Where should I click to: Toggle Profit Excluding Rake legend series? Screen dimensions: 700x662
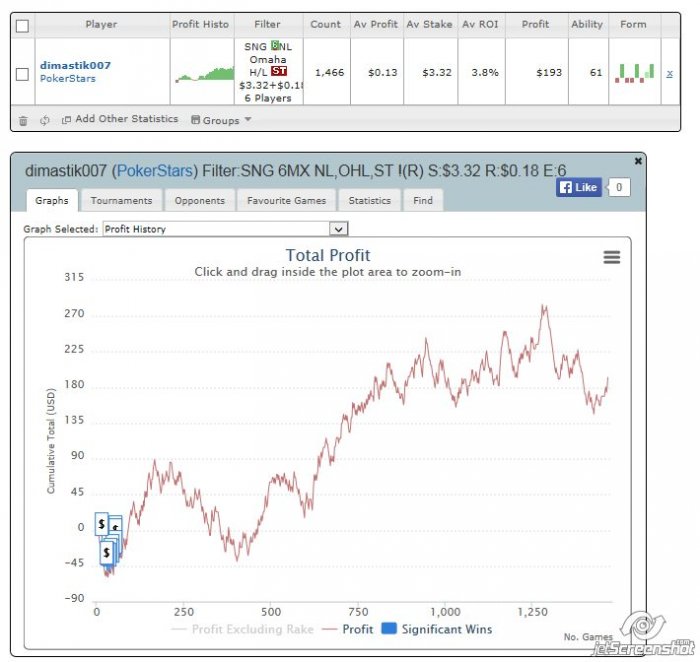click(x=242, y=629)
